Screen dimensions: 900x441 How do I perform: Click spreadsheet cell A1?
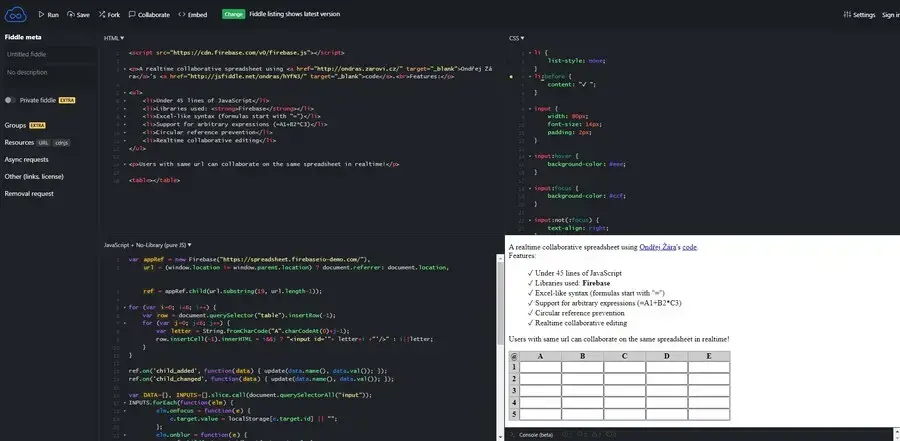[x=540, y=368]
